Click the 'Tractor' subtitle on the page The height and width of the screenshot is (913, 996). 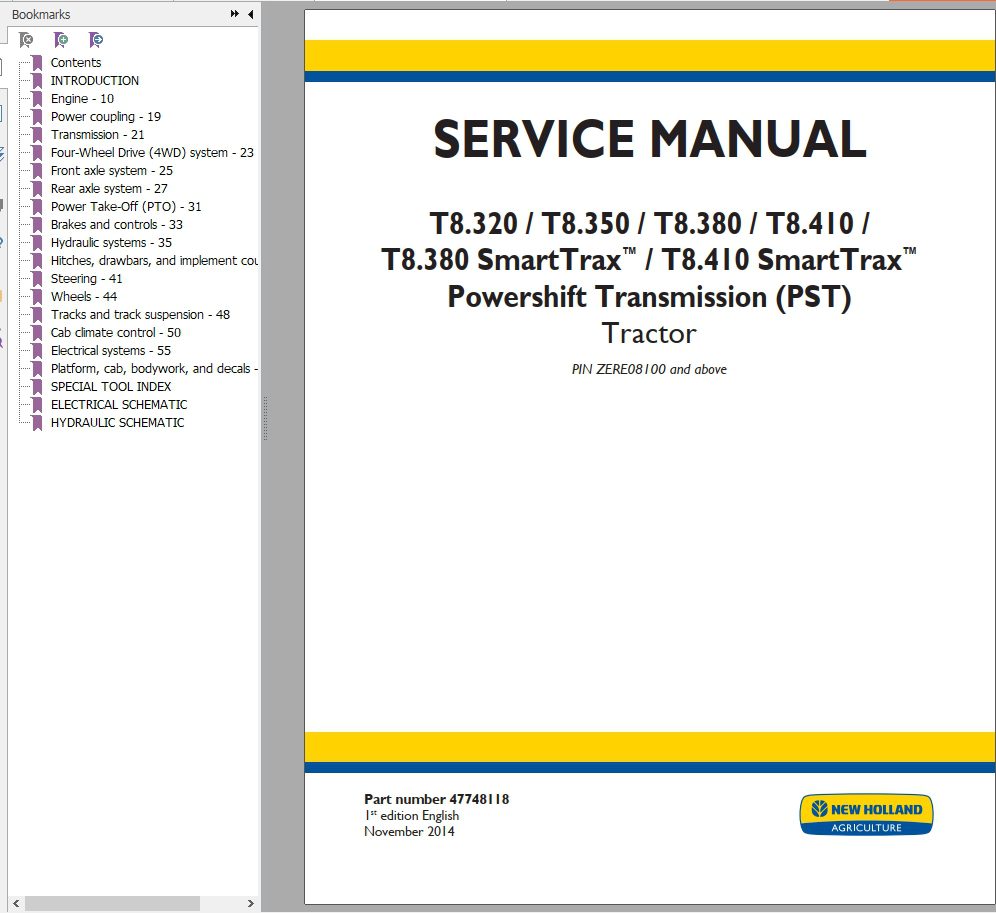coord(649,334)
